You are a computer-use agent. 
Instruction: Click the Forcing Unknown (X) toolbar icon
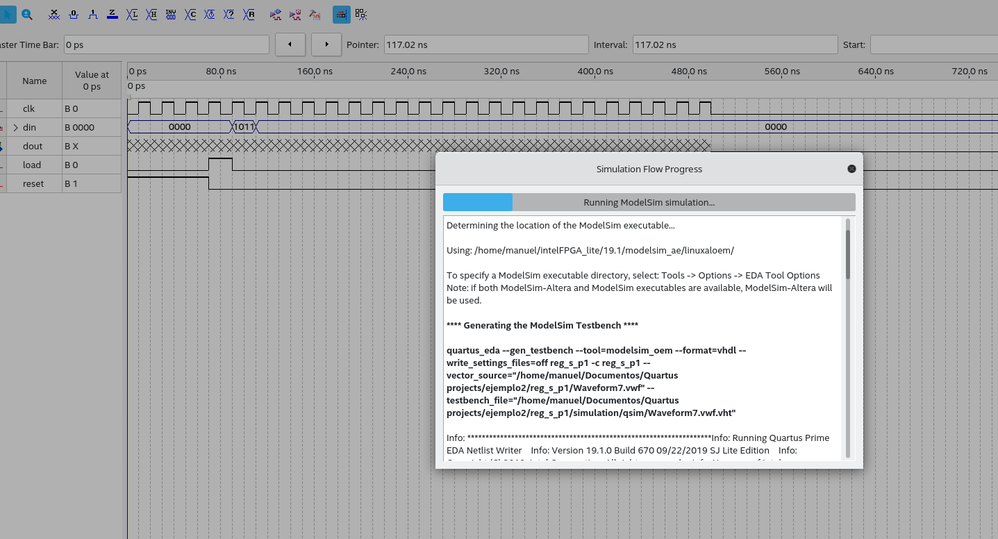point(54,15)
